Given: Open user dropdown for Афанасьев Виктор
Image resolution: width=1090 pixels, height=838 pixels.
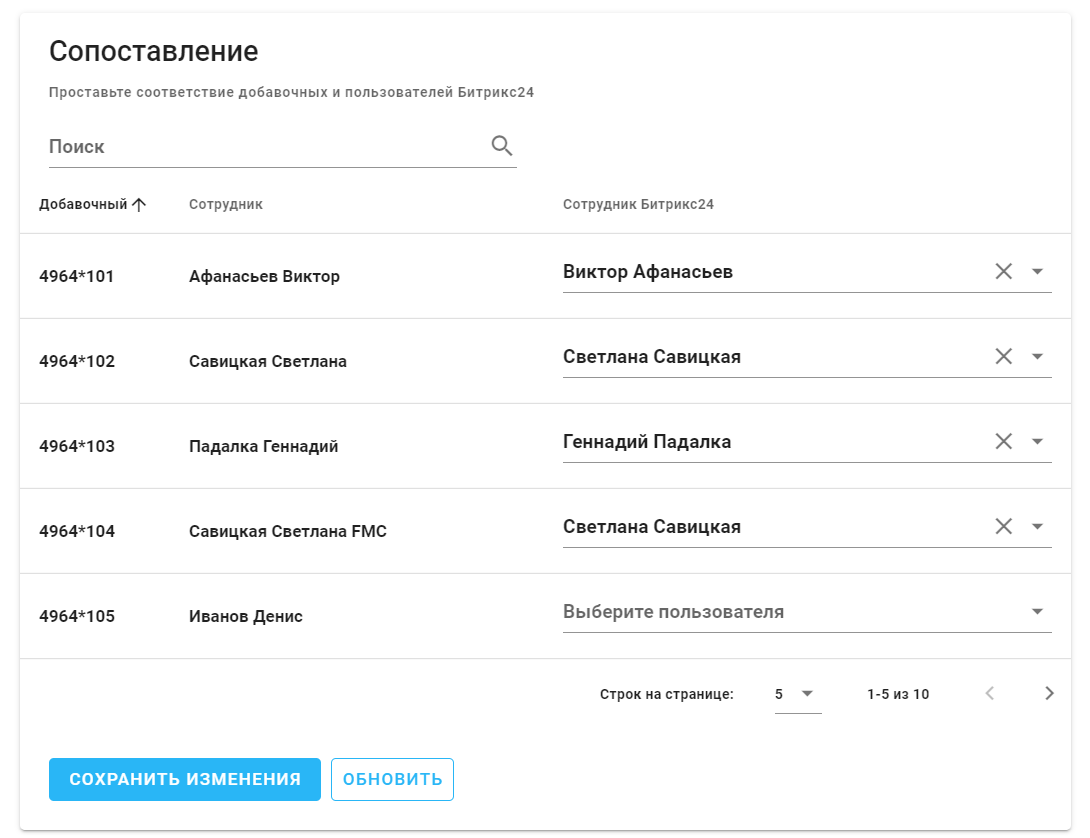Looking at the screenshot, I should (x=1037, y=271).
